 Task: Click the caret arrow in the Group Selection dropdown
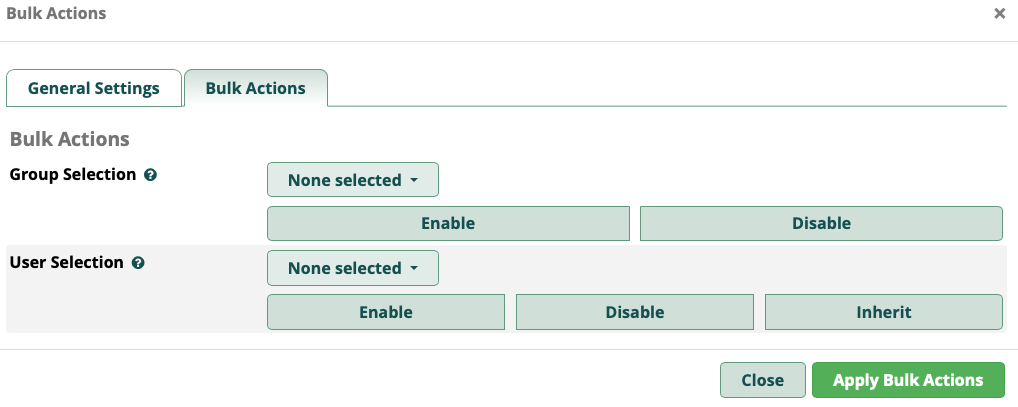tap(413, 181)
